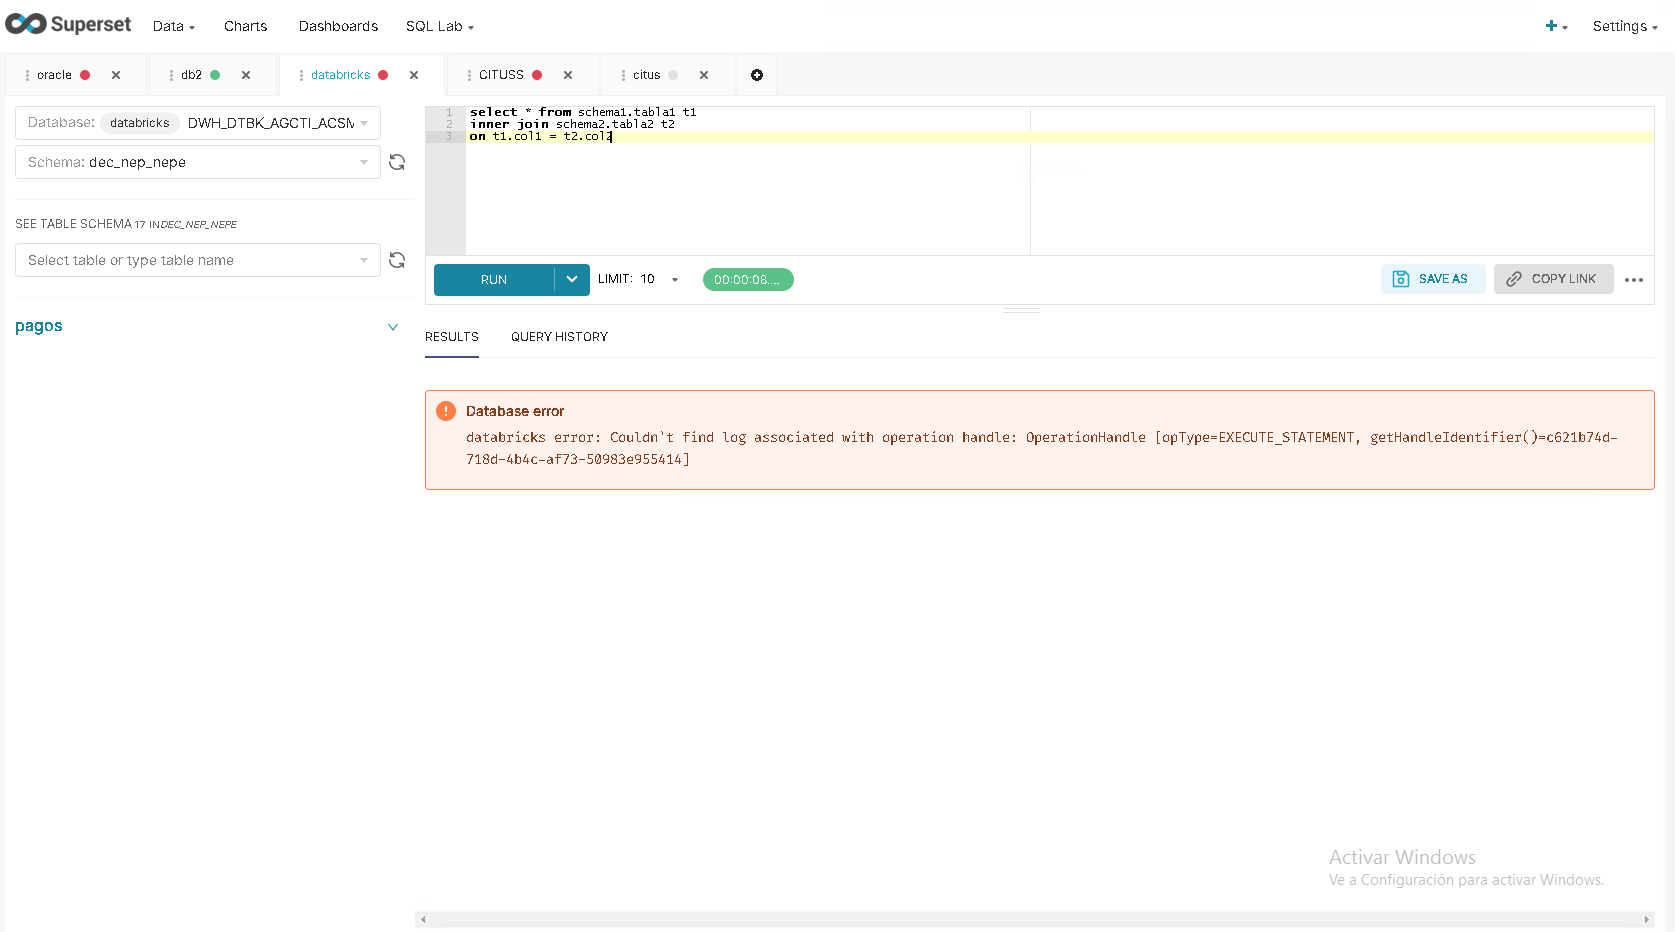
Task: Close the oracle tab
Action: tap(116, 75)
